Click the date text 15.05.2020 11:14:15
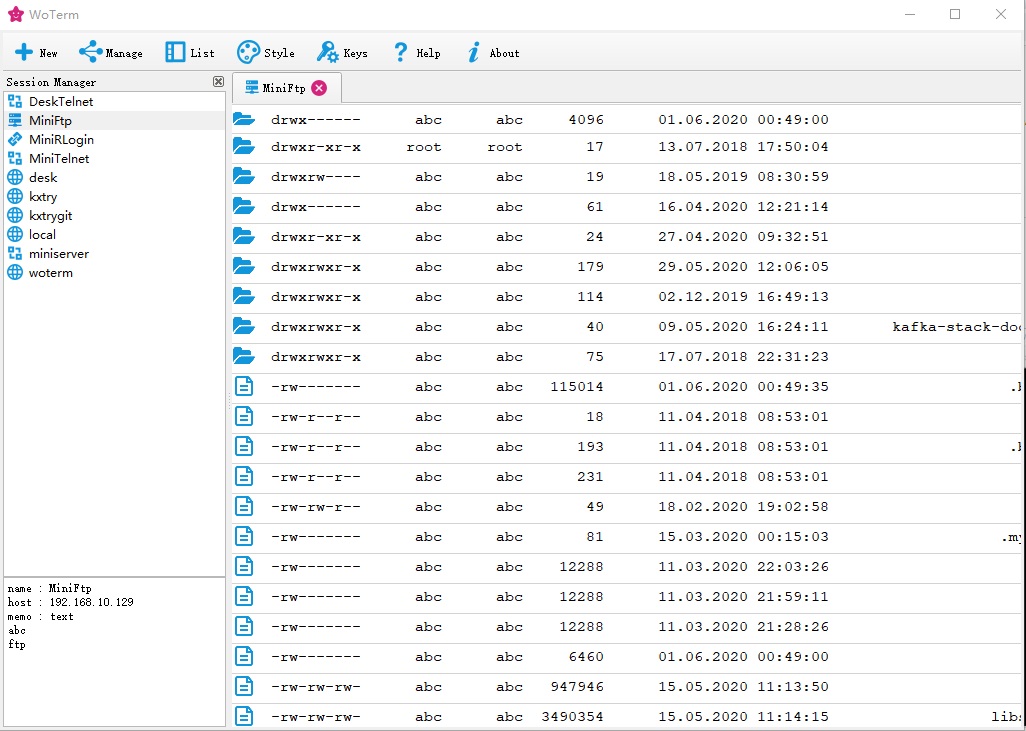Viewport: 1026px width, 731px height. pos(743,717)
